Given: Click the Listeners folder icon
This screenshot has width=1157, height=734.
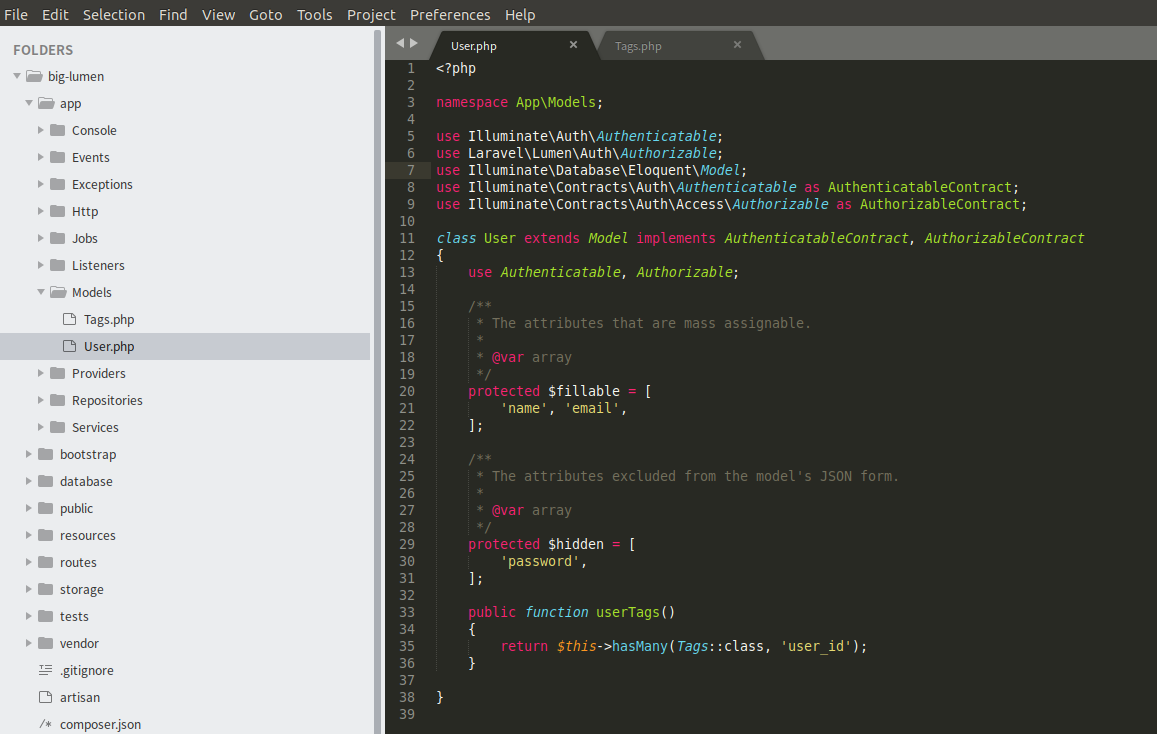Looking at the screenshot, I should pos(58,265).
